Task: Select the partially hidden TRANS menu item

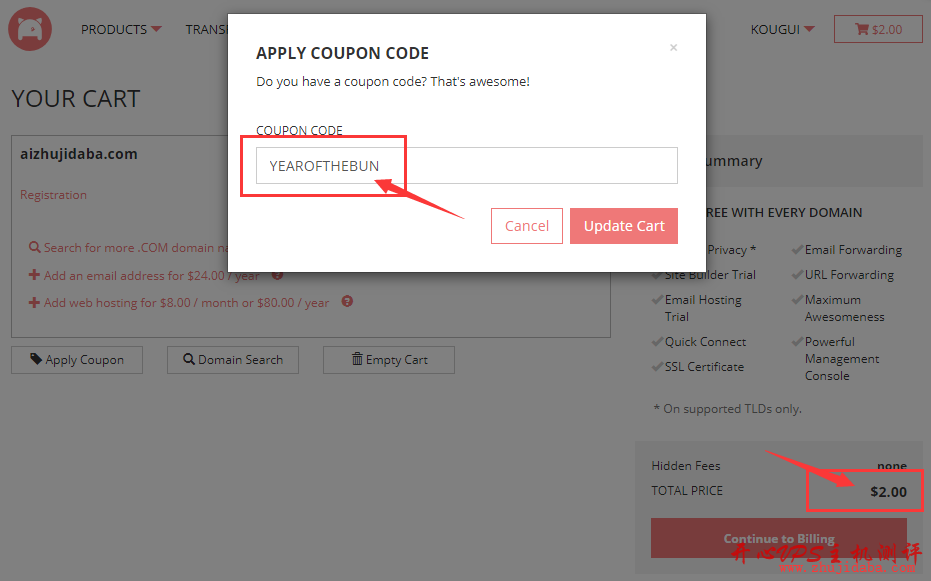Action: pos(207,29)
